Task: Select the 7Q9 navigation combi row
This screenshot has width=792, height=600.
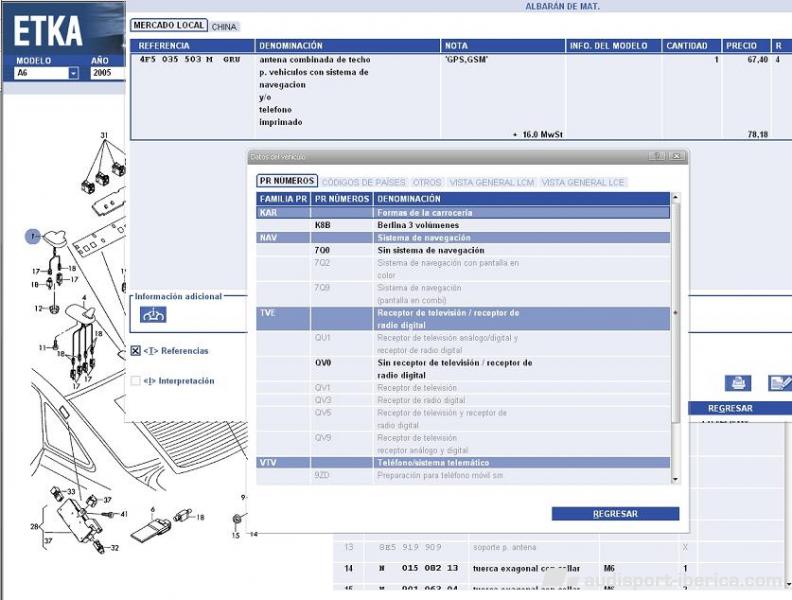Action: click(463, 294)
